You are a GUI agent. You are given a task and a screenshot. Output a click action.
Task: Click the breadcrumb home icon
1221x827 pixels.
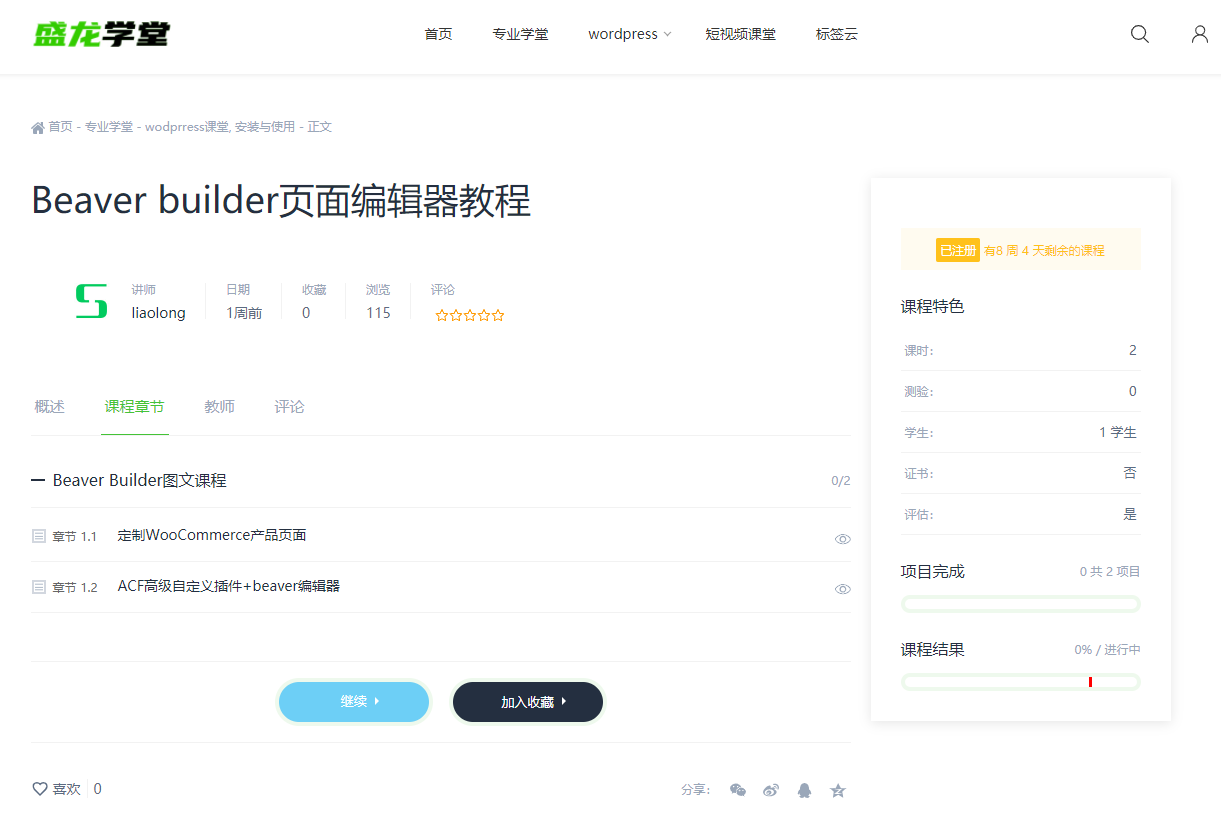click(38, 127)
